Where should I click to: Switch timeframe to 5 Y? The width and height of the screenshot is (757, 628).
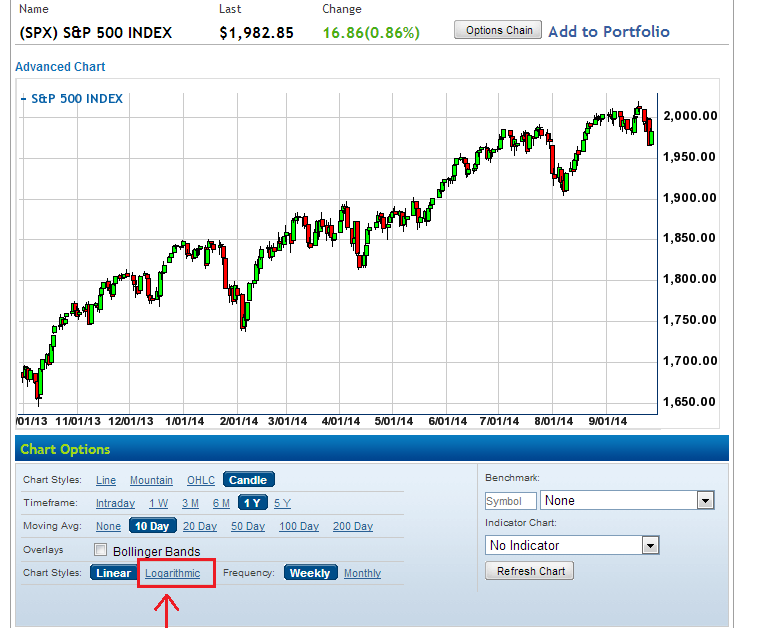[x=282, y=503]
